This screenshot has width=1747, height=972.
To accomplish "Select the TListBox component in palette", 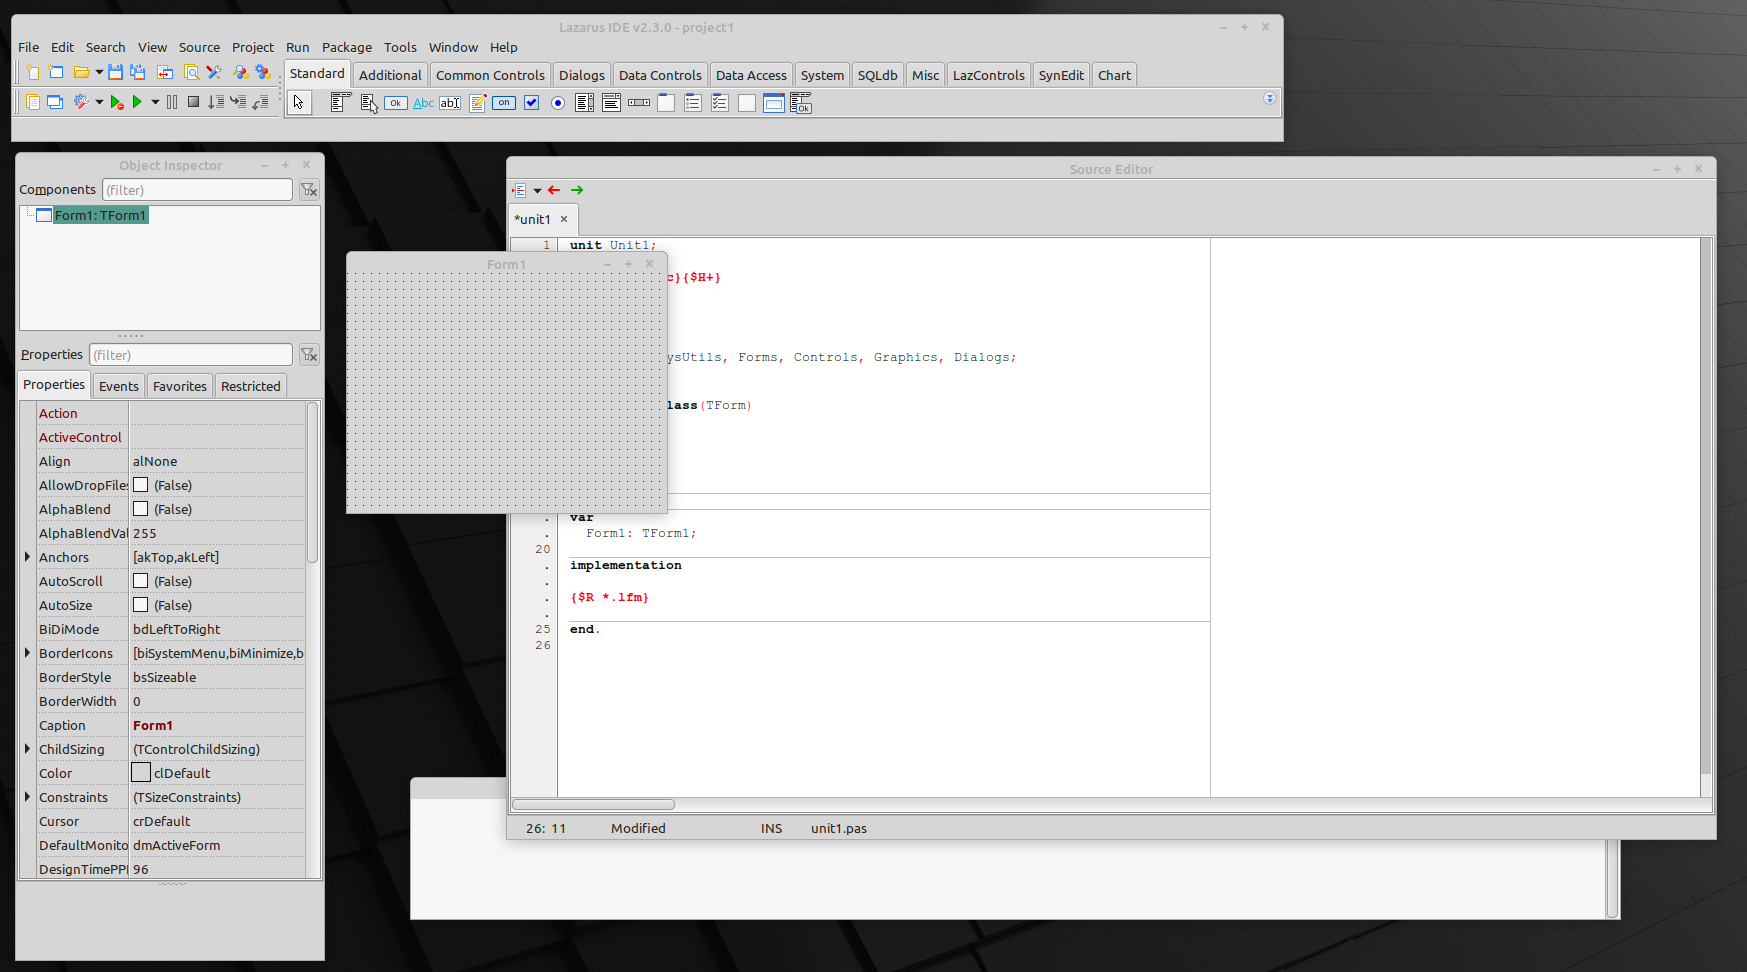I will coord(584,102).
